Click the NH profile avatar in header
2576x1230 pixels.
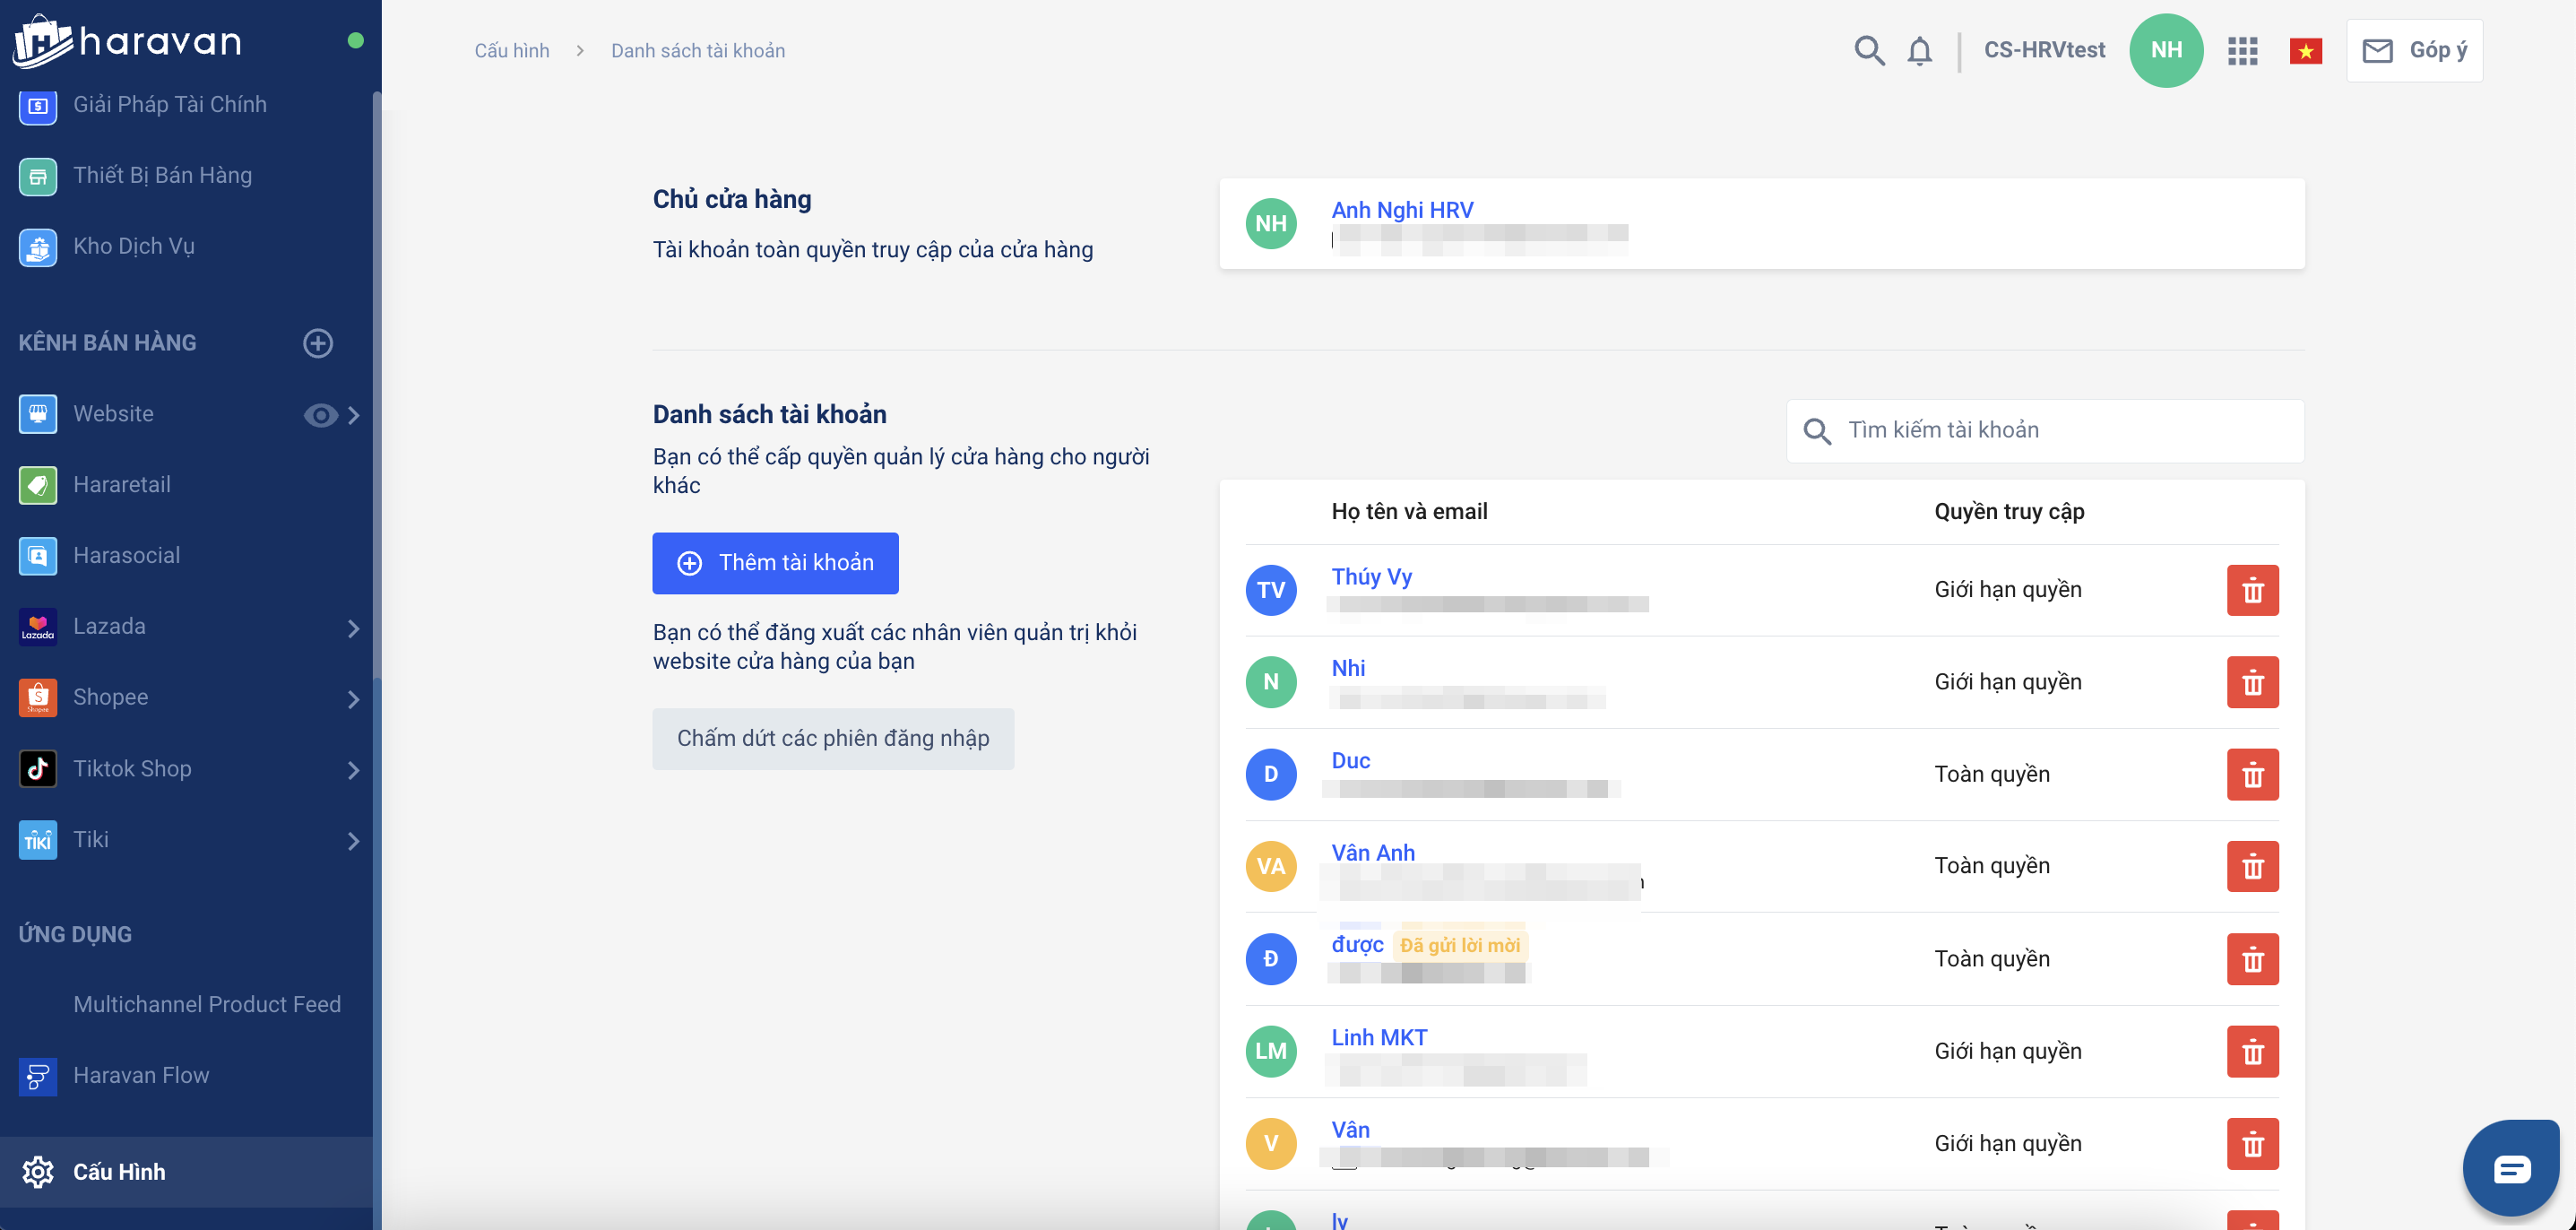coord(2166,50)
